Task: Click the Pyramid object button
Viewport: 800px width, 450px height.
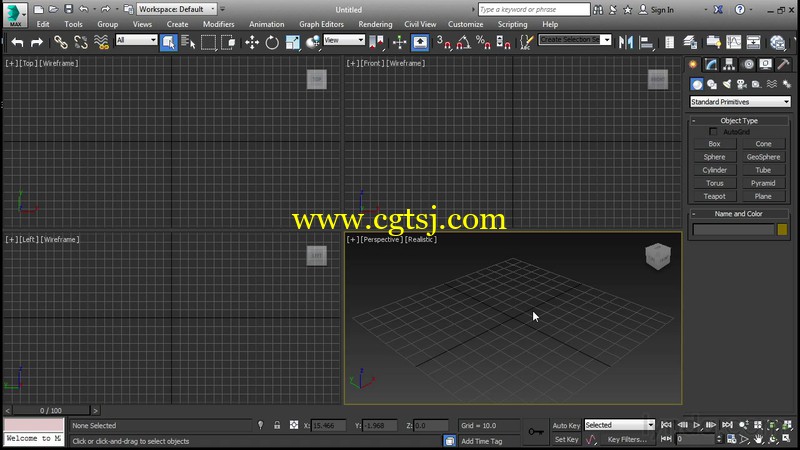Action: point(763,183)
